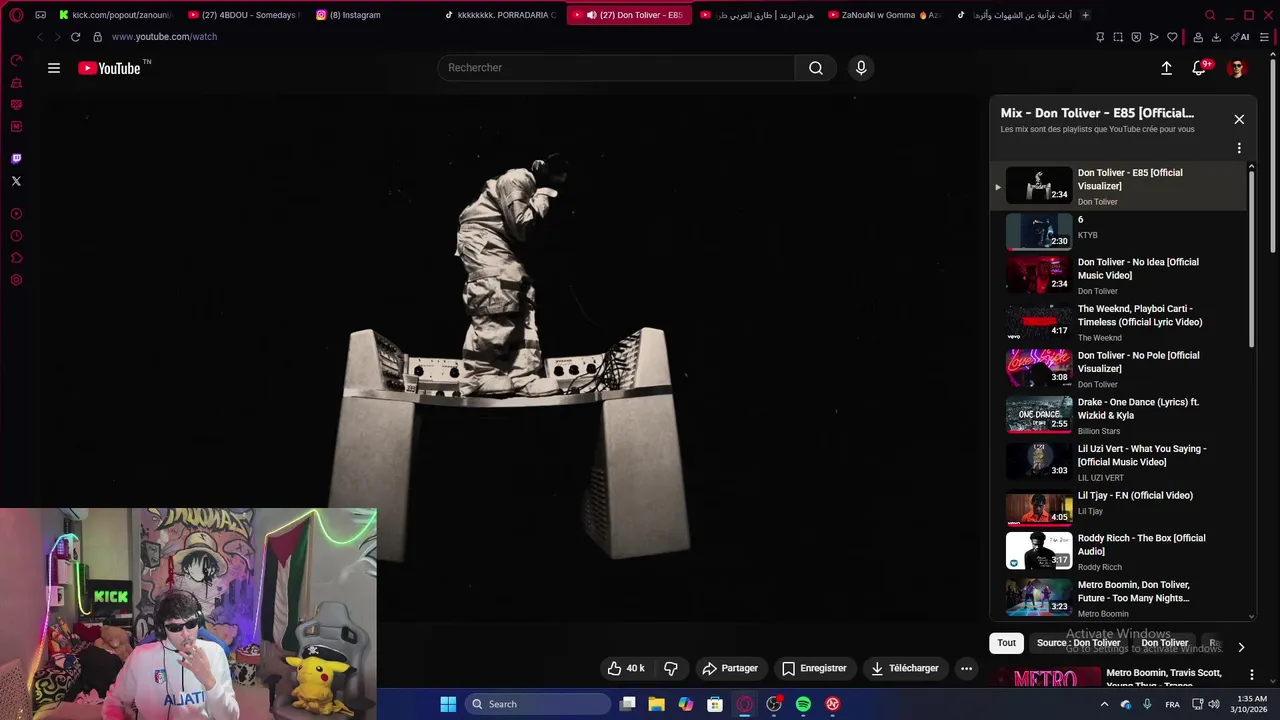Open Opera easy setup menu icon

[1264, 37]
